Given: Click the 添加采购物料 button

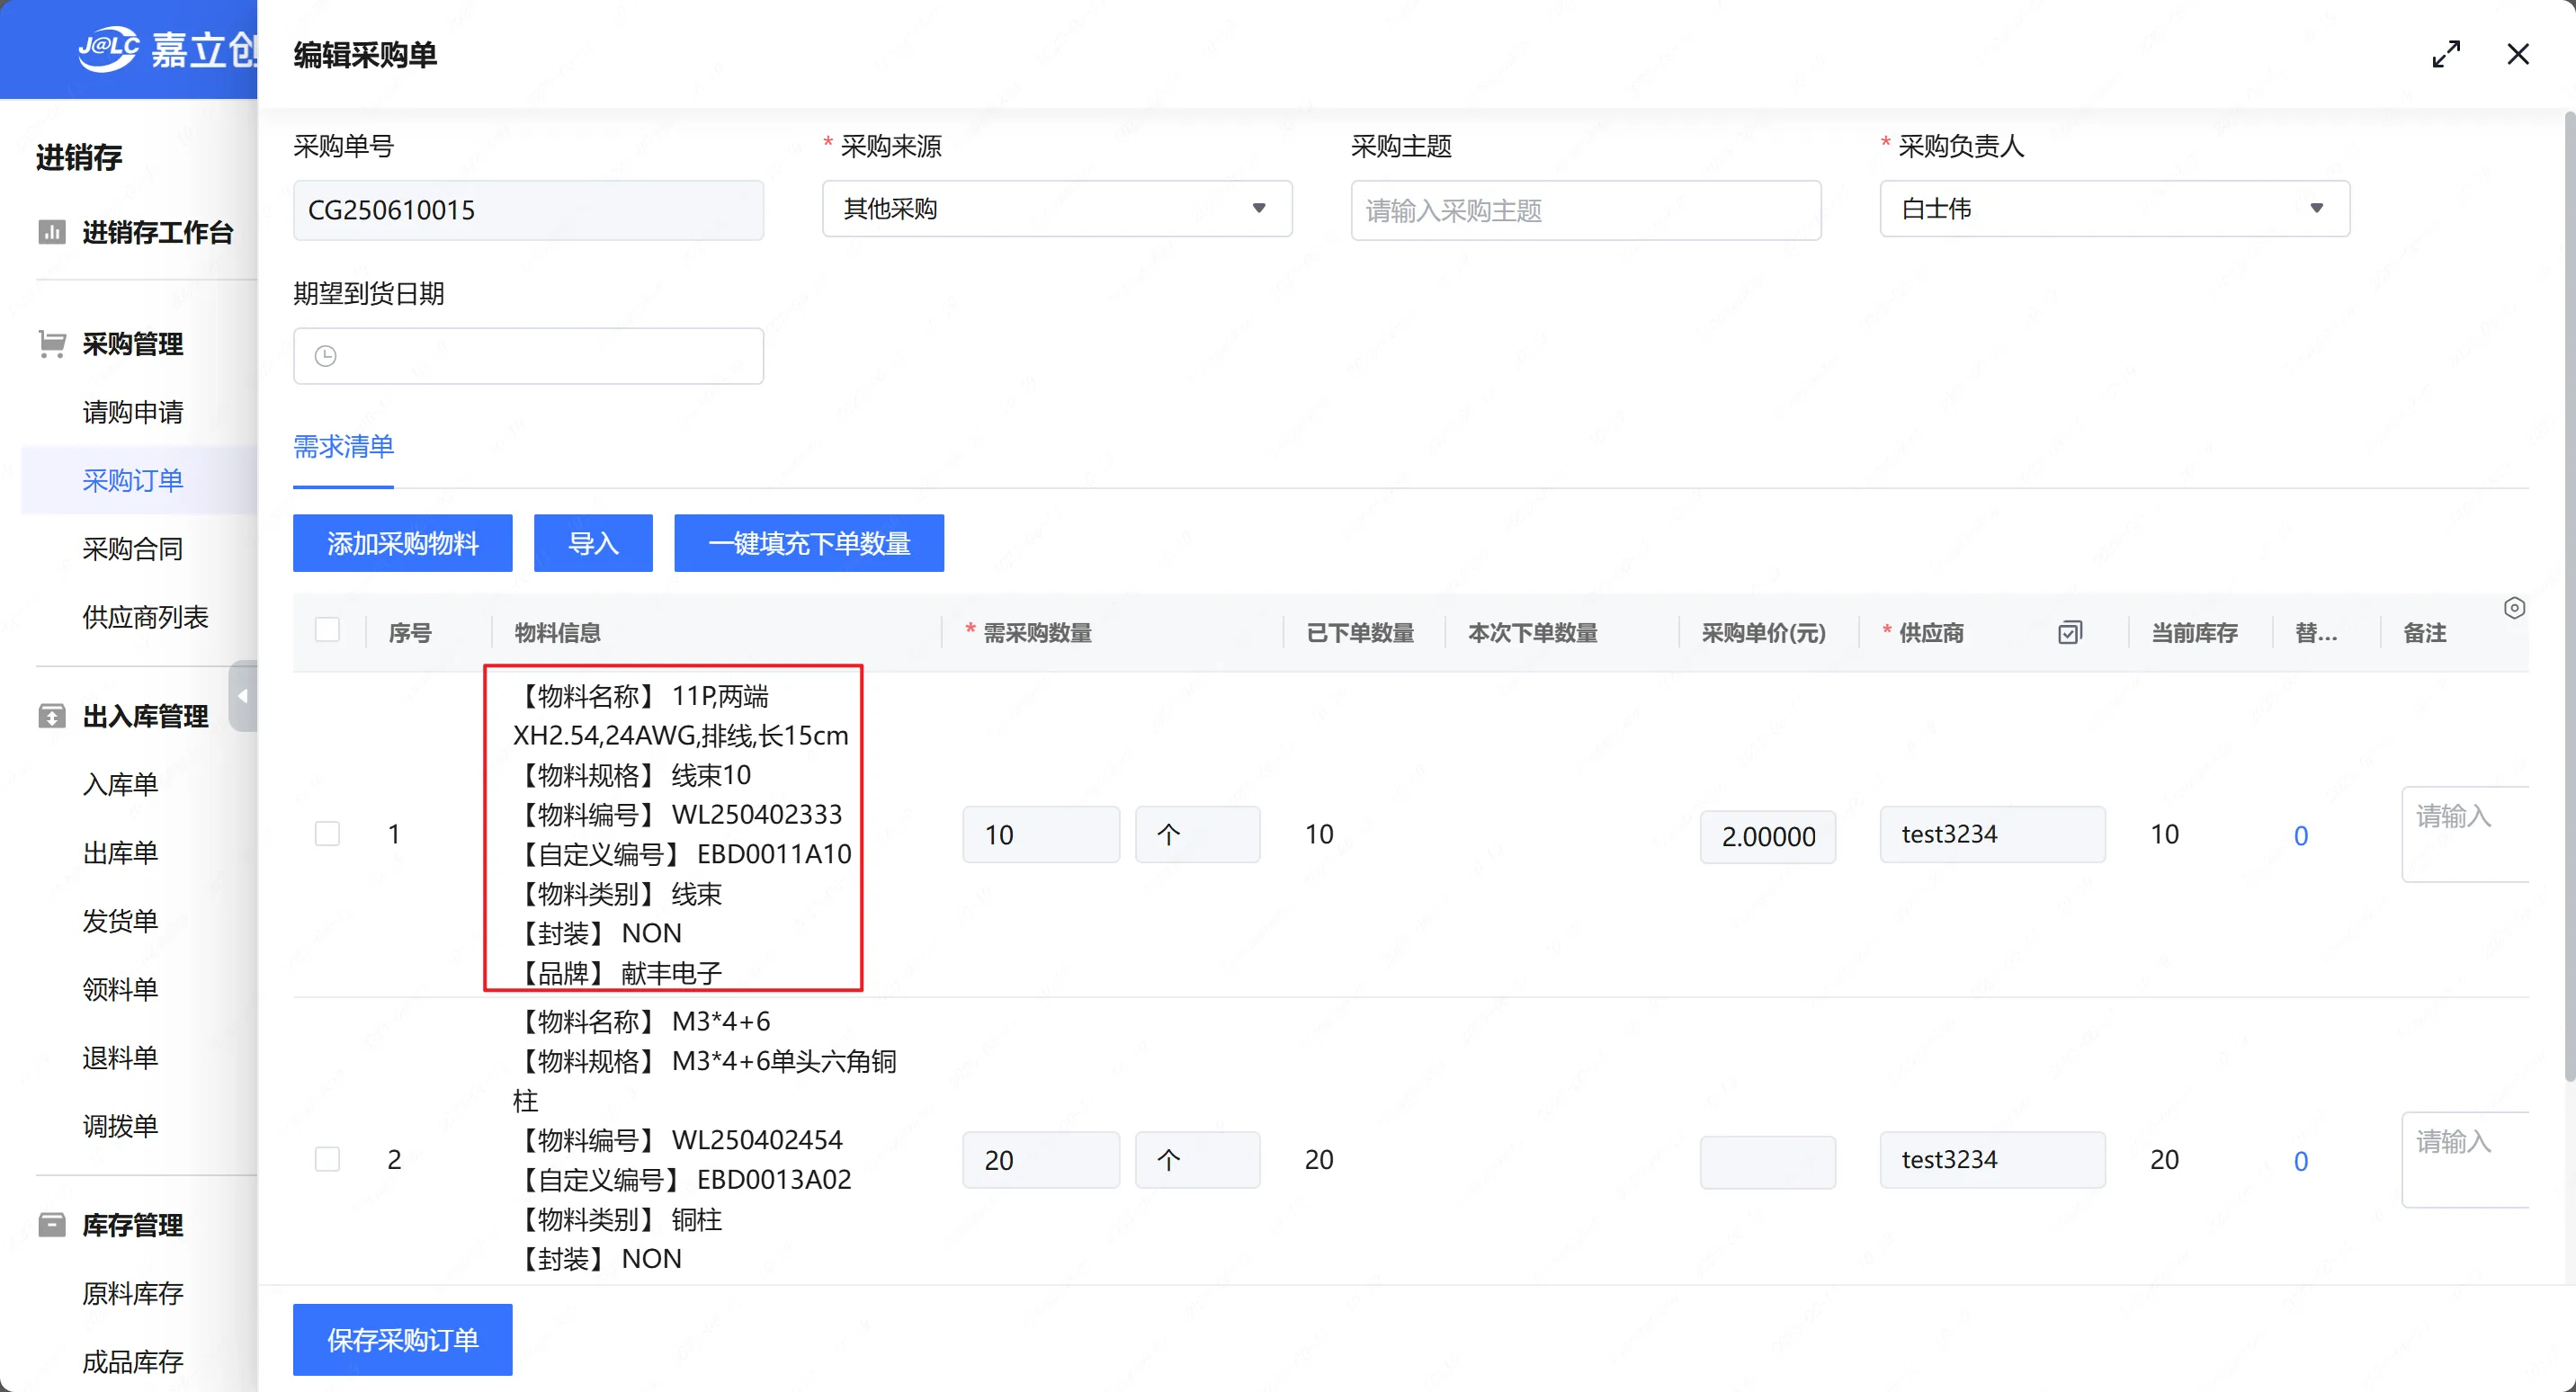Looking at the screenshot, I should 402,543.
